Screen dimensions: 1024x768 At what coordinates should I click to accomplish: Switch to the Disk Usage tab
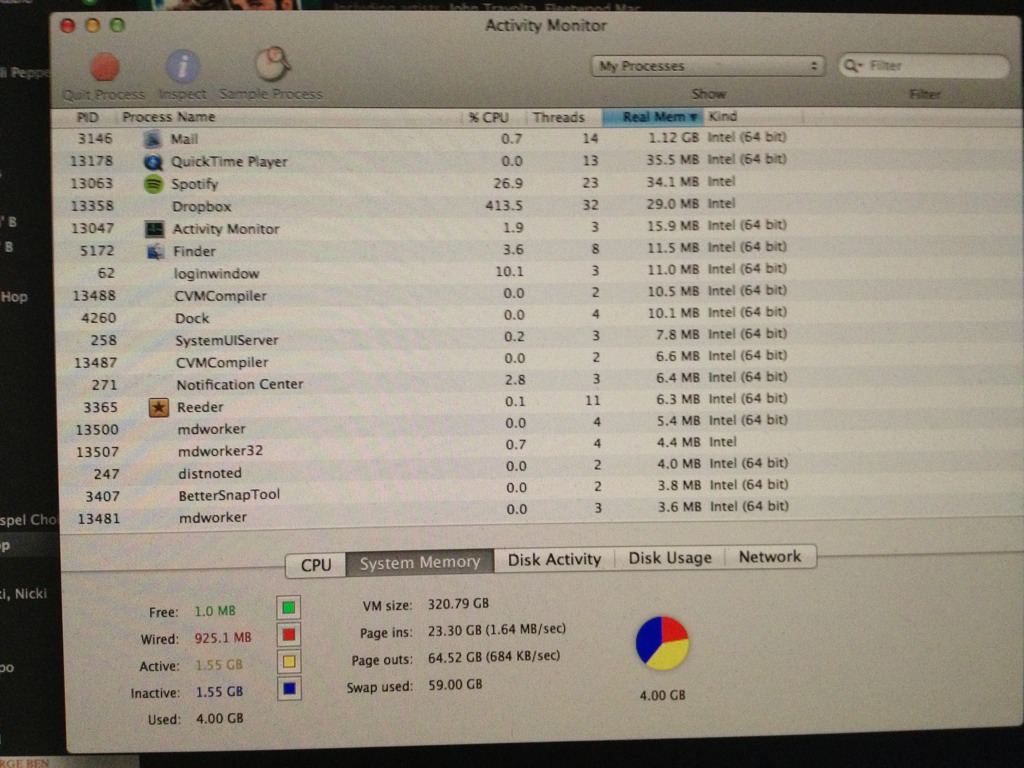pos(670,558)
